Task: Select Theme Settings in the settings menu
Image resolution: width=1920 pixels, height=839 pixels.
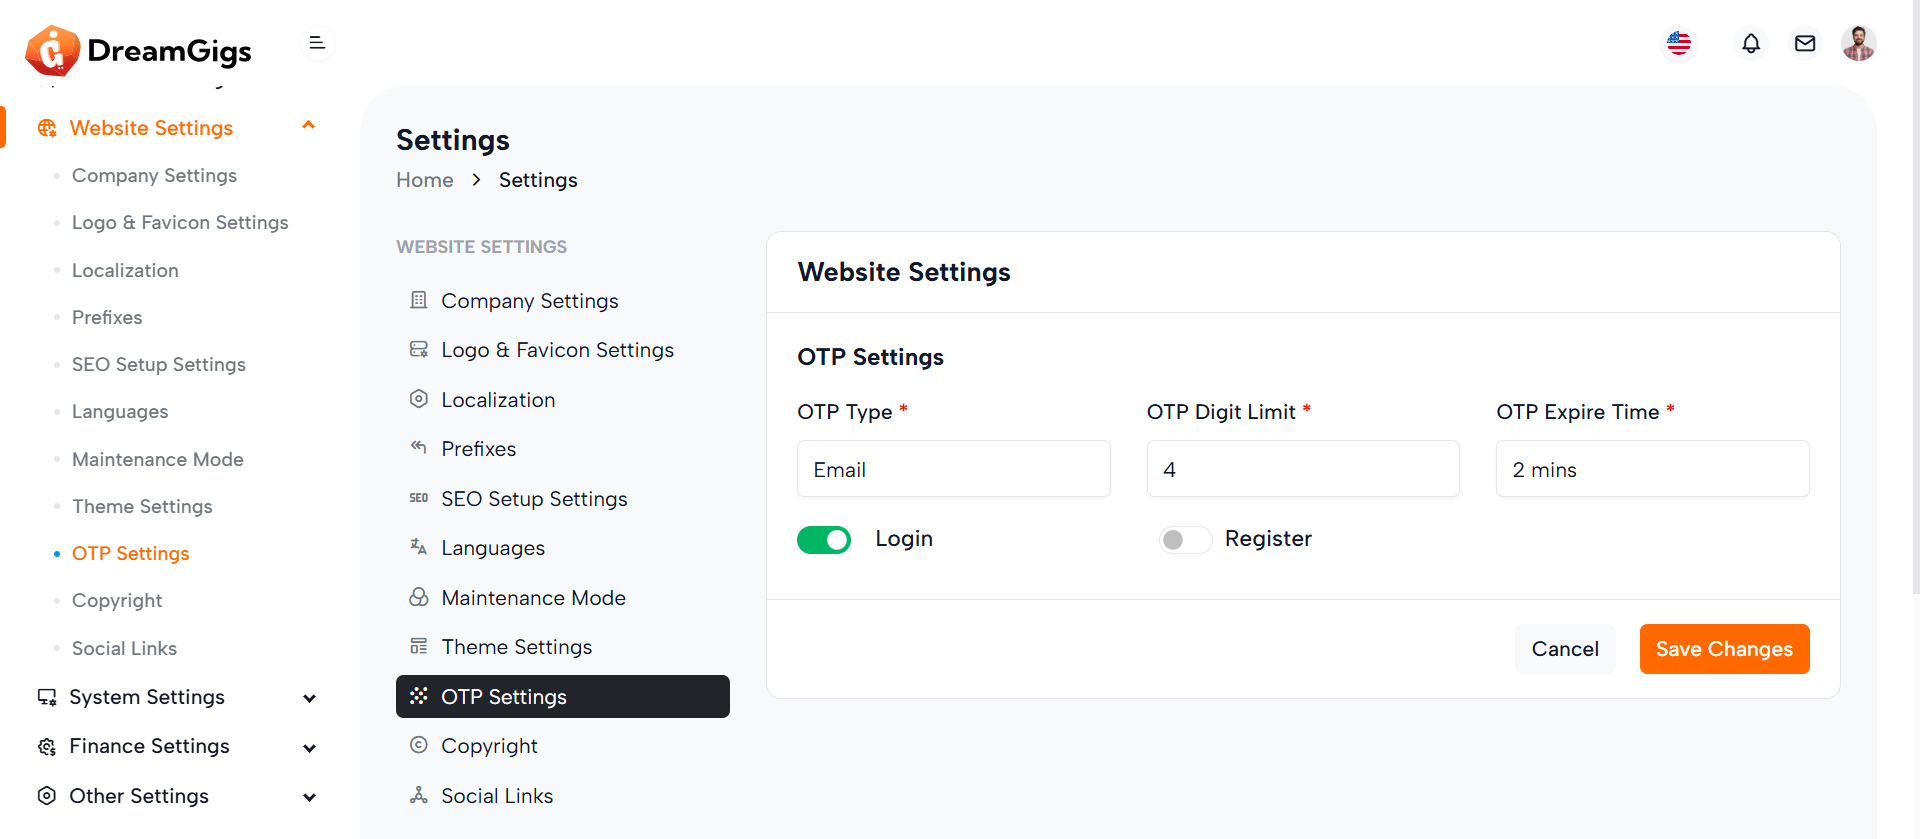Action: (516, 647)
